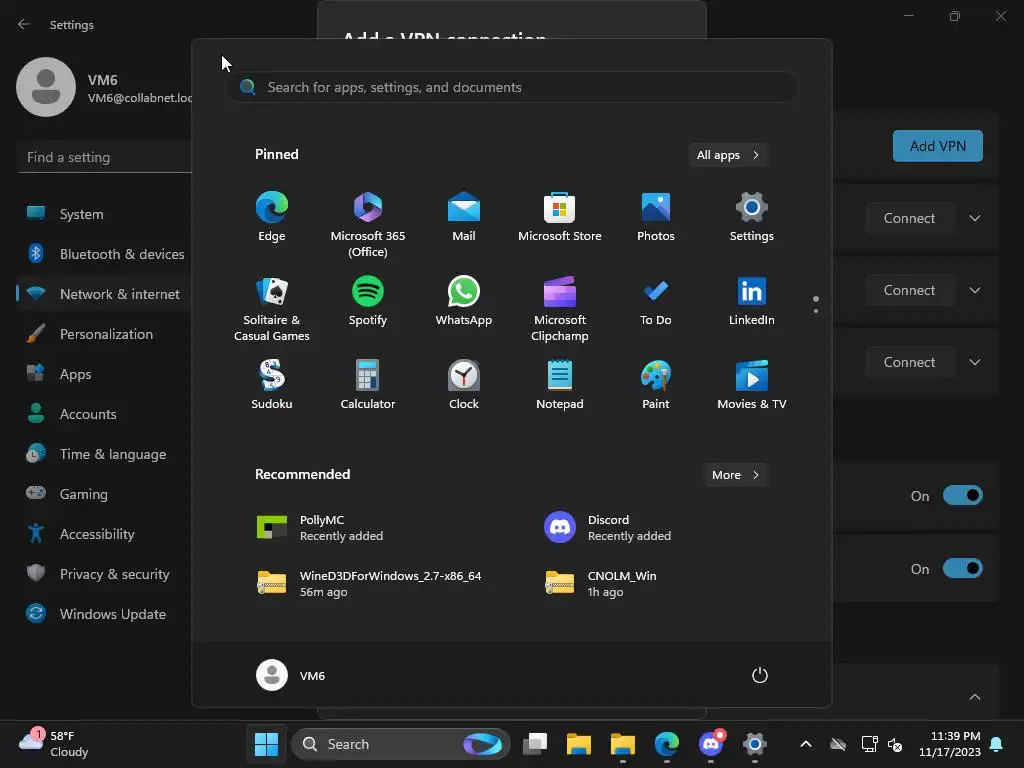Connect the second VPN in Settings
Screen dimensions: 1024x768
910,290
